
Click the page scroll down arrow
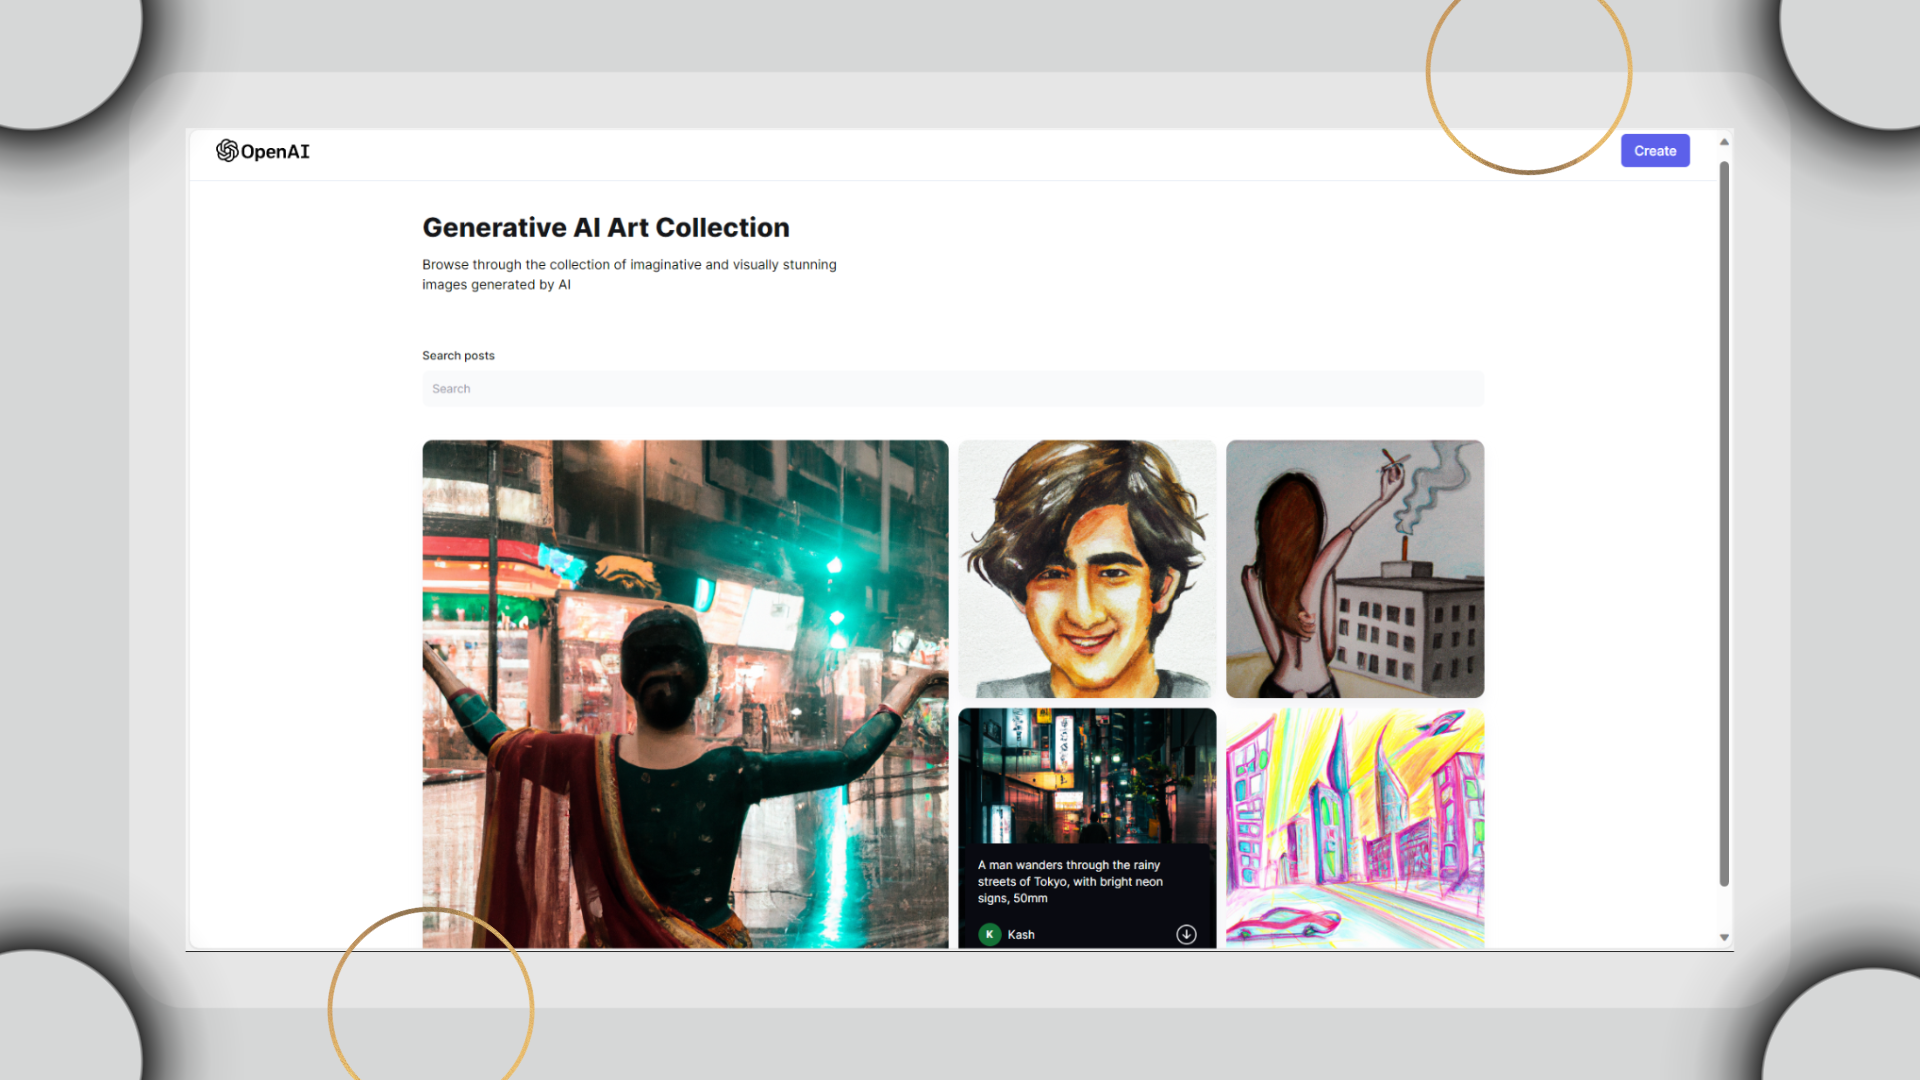point(1724,937)
